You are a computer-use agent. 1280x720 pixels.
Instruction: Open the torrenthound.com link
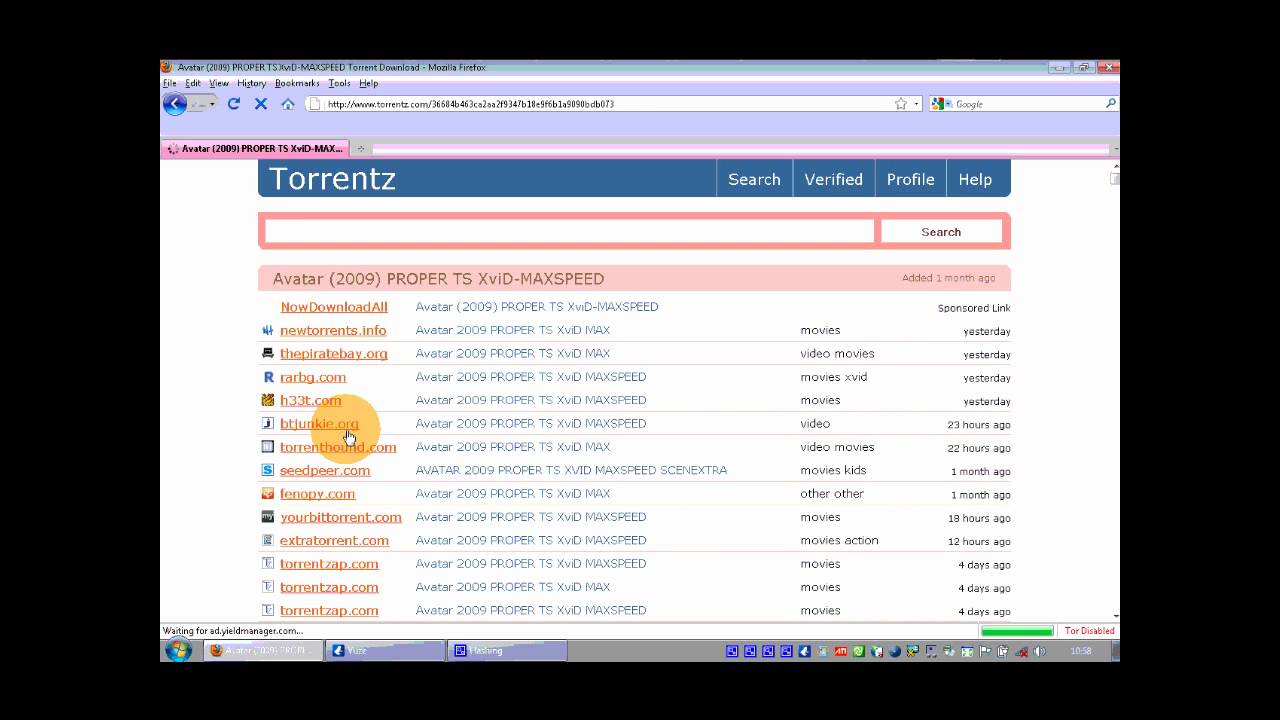338,447
